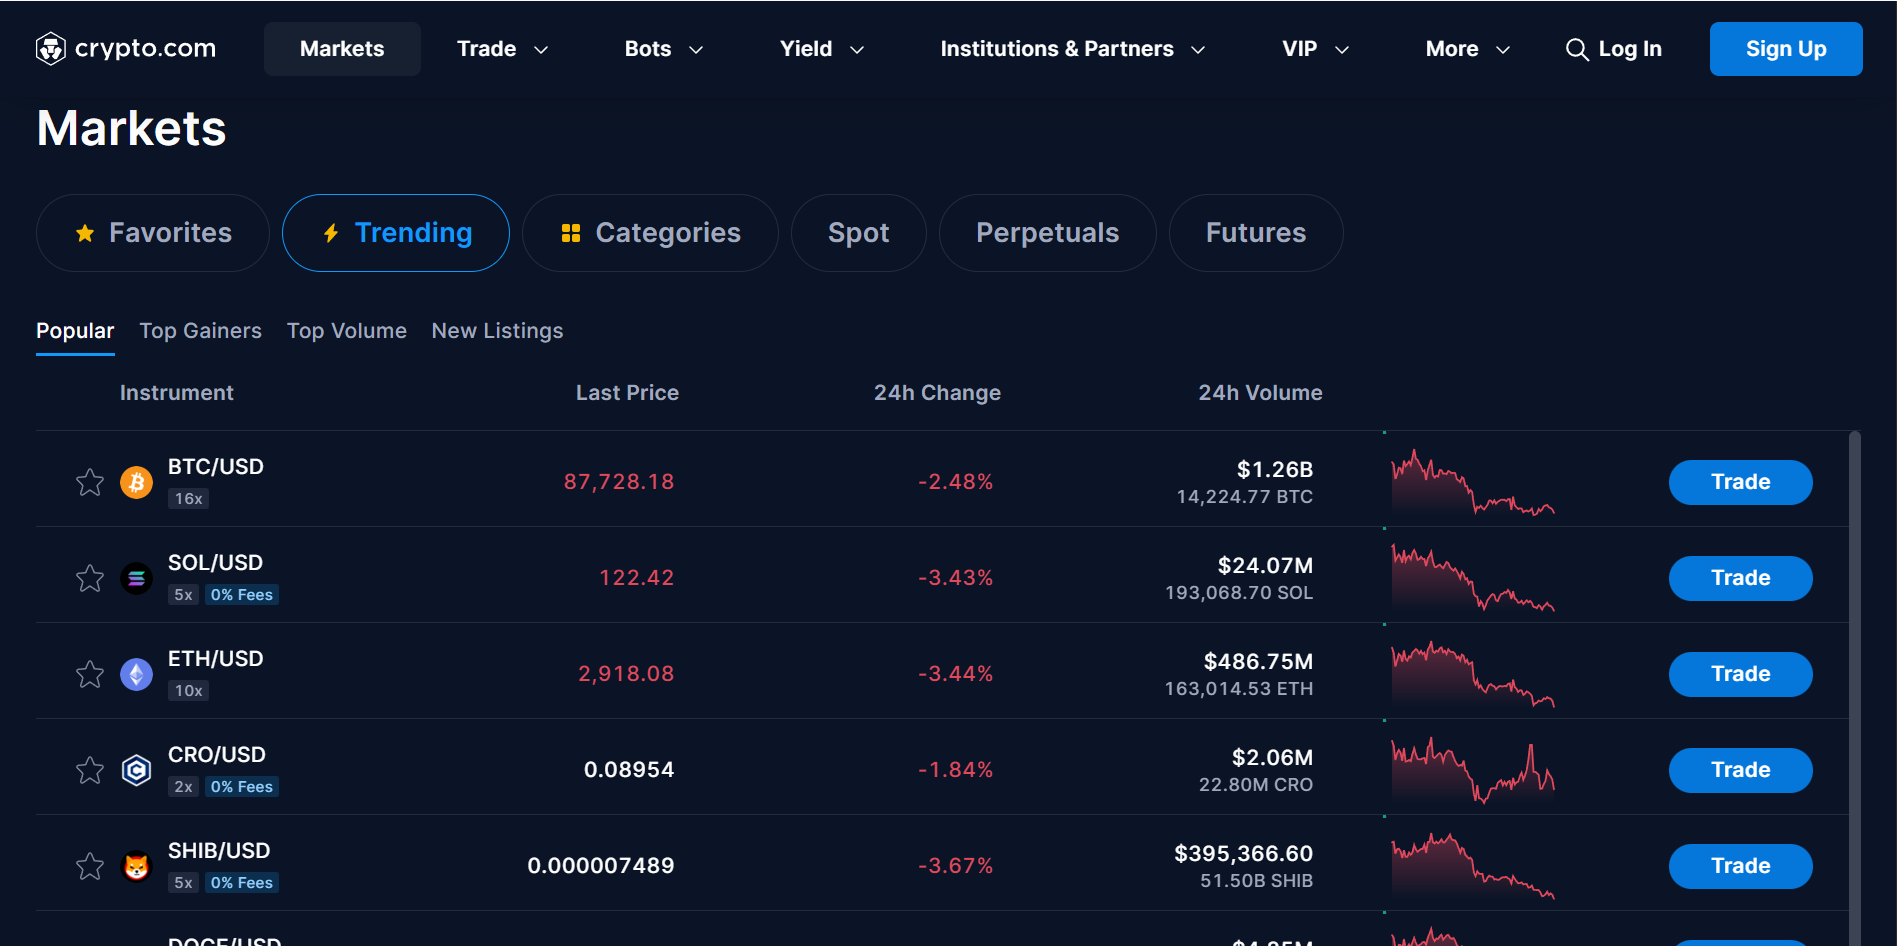Screen dimensions: 1897x946
Task: Click the CRO/USD pair name
Action: click(x=217, y=755)
